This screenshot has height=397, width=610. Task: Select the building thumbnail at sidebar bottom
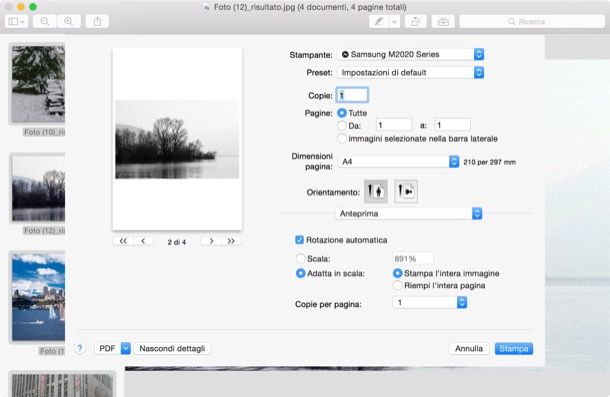tap(62, 385)
